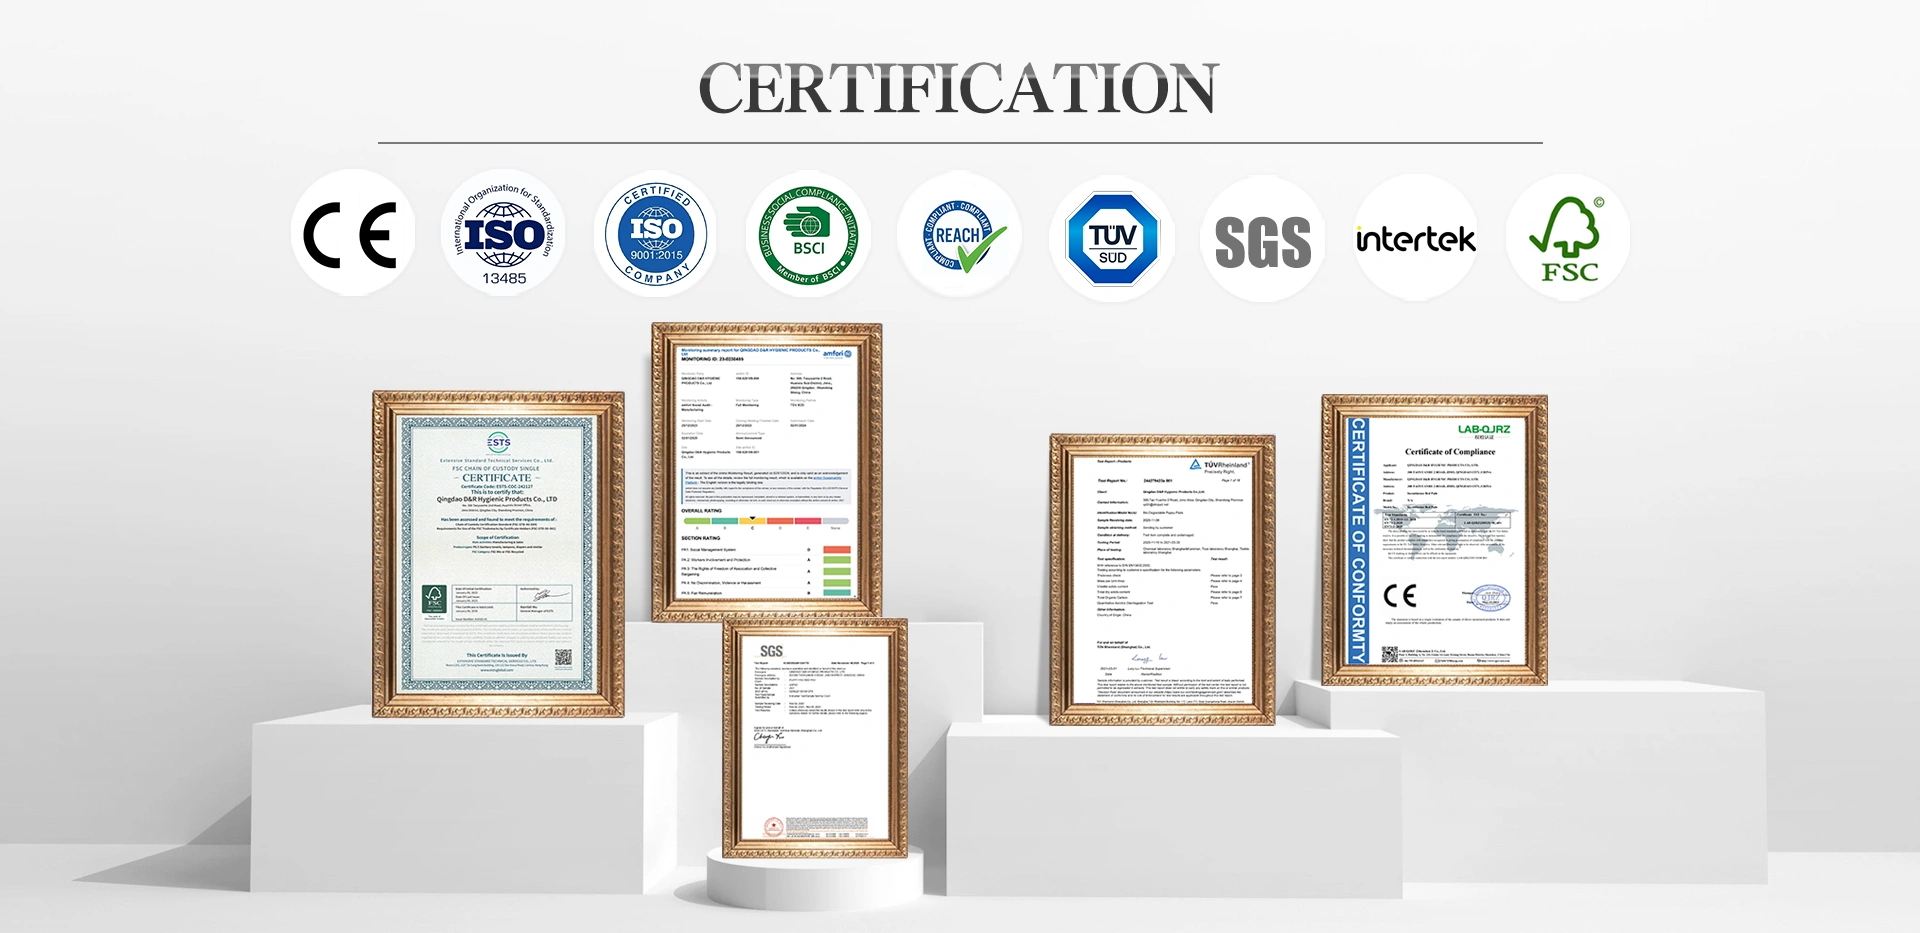Click the REACH compliant badge
Screen dimensions: 1920x933
pyautogui.click(x=960, y=235)
